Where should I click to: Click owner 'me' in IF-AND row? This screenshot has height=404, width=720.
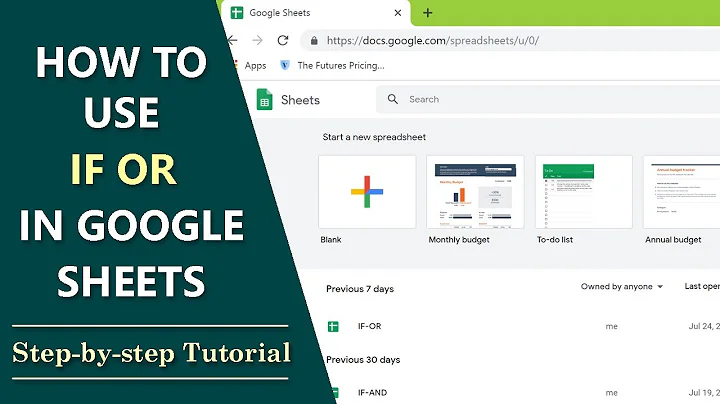tap(611, 393)
